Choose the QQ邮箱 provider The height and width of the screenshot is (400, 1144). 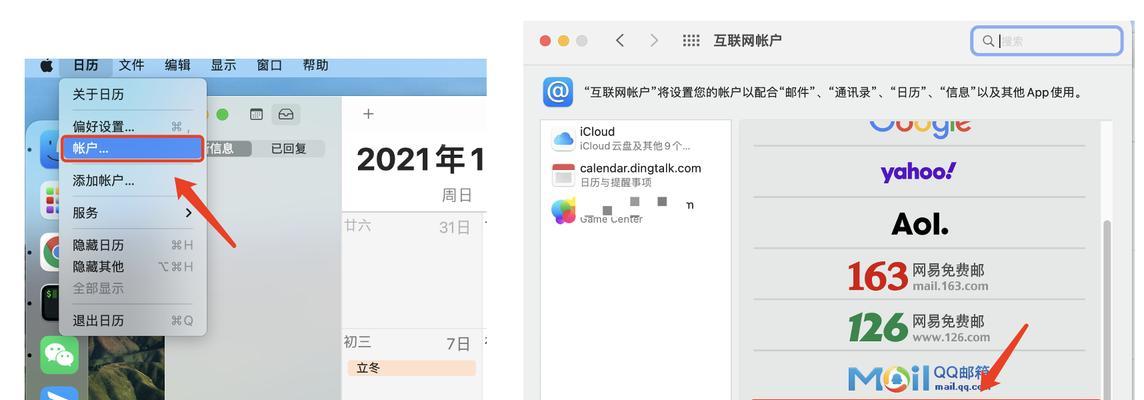pyautogui.click(x=919, y=377)
